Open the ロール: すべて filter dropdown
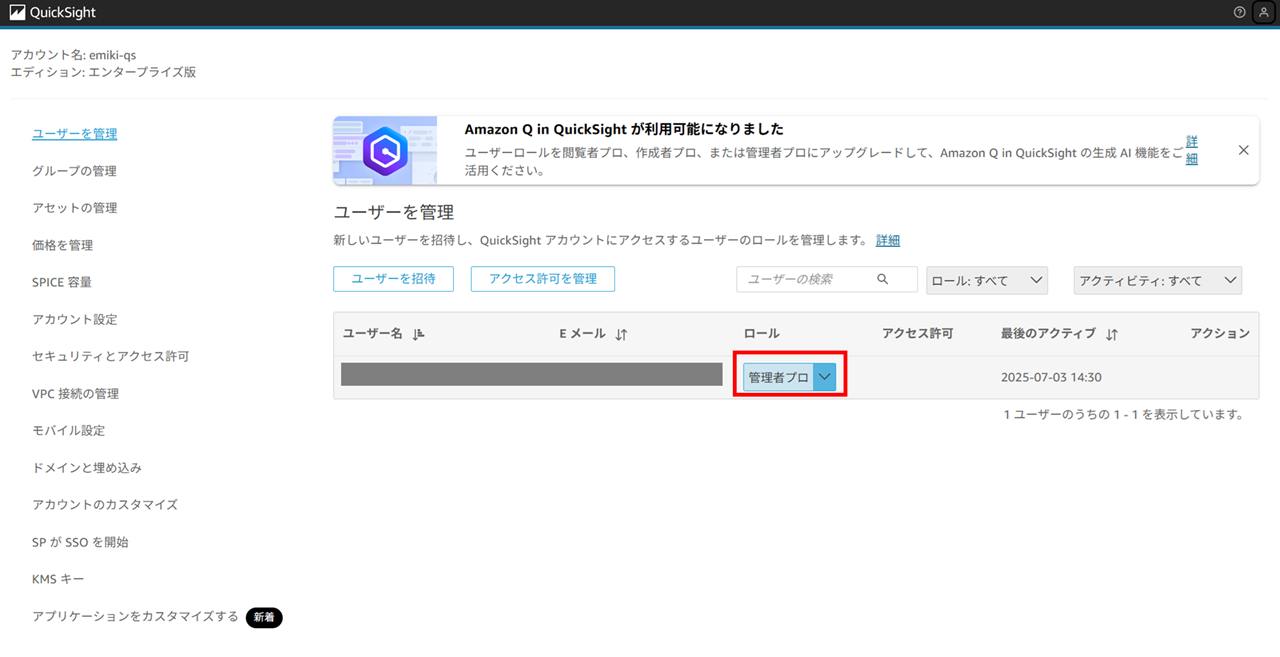The height and width of the screenshot is (657, 1280). [x=987, y=281]
